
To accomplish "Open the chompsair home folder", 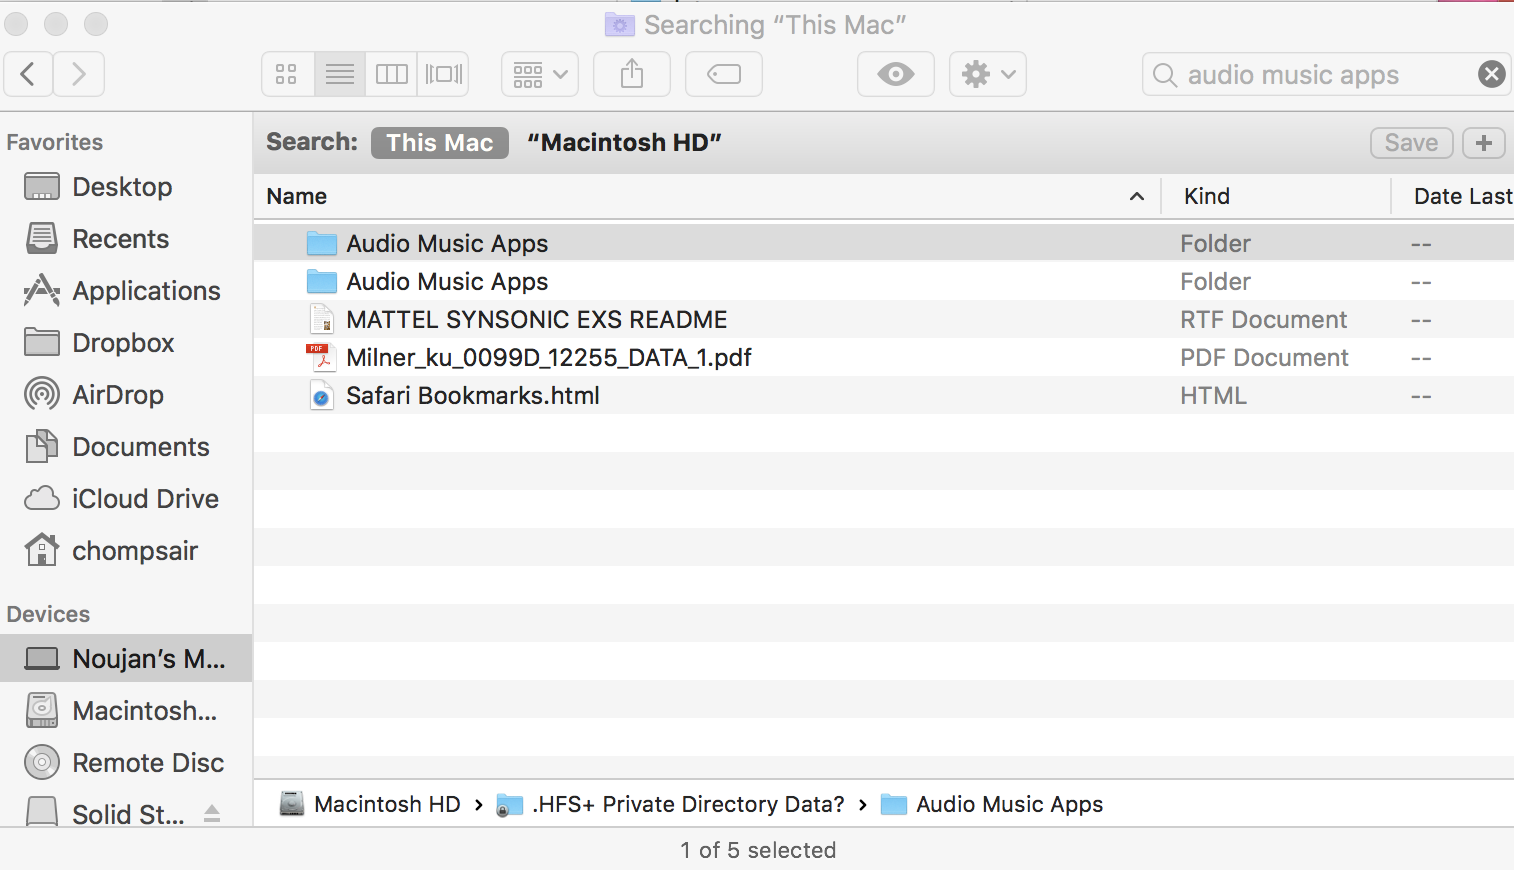I will tap(126, 551).
